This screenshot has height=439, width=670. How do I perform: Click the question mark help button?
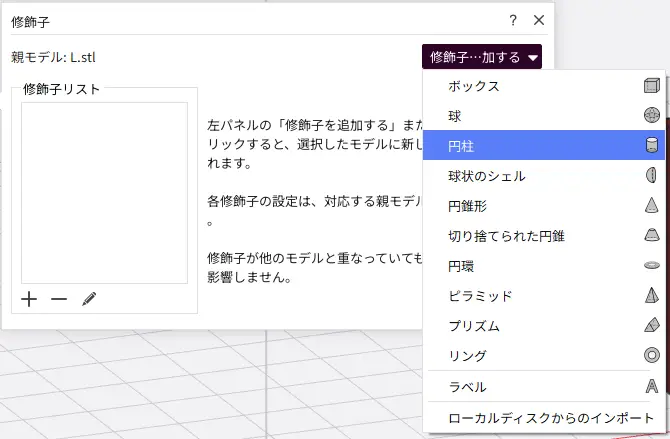pos(513,20)
